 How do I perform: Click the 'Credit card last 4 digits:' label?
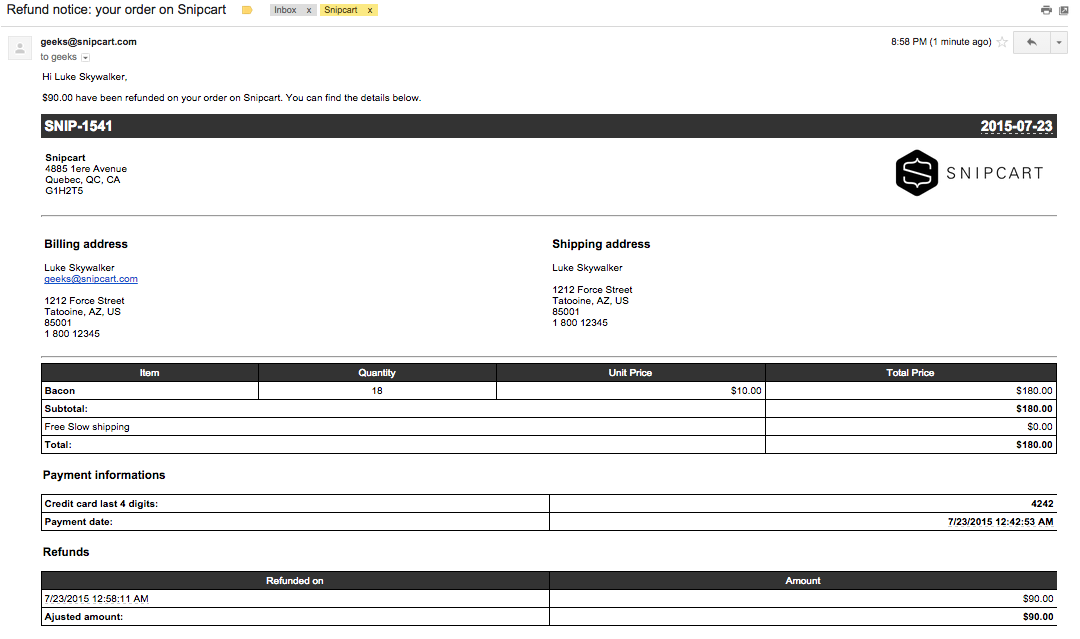[x=101, y=504]
